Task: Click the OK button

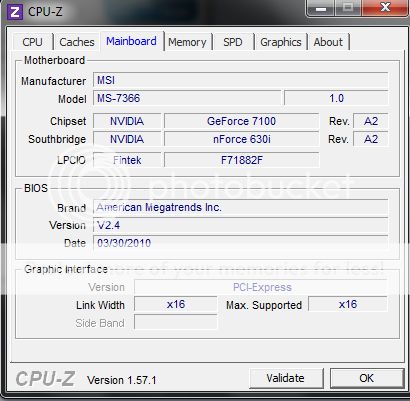Action: click(x=367, y=378)
